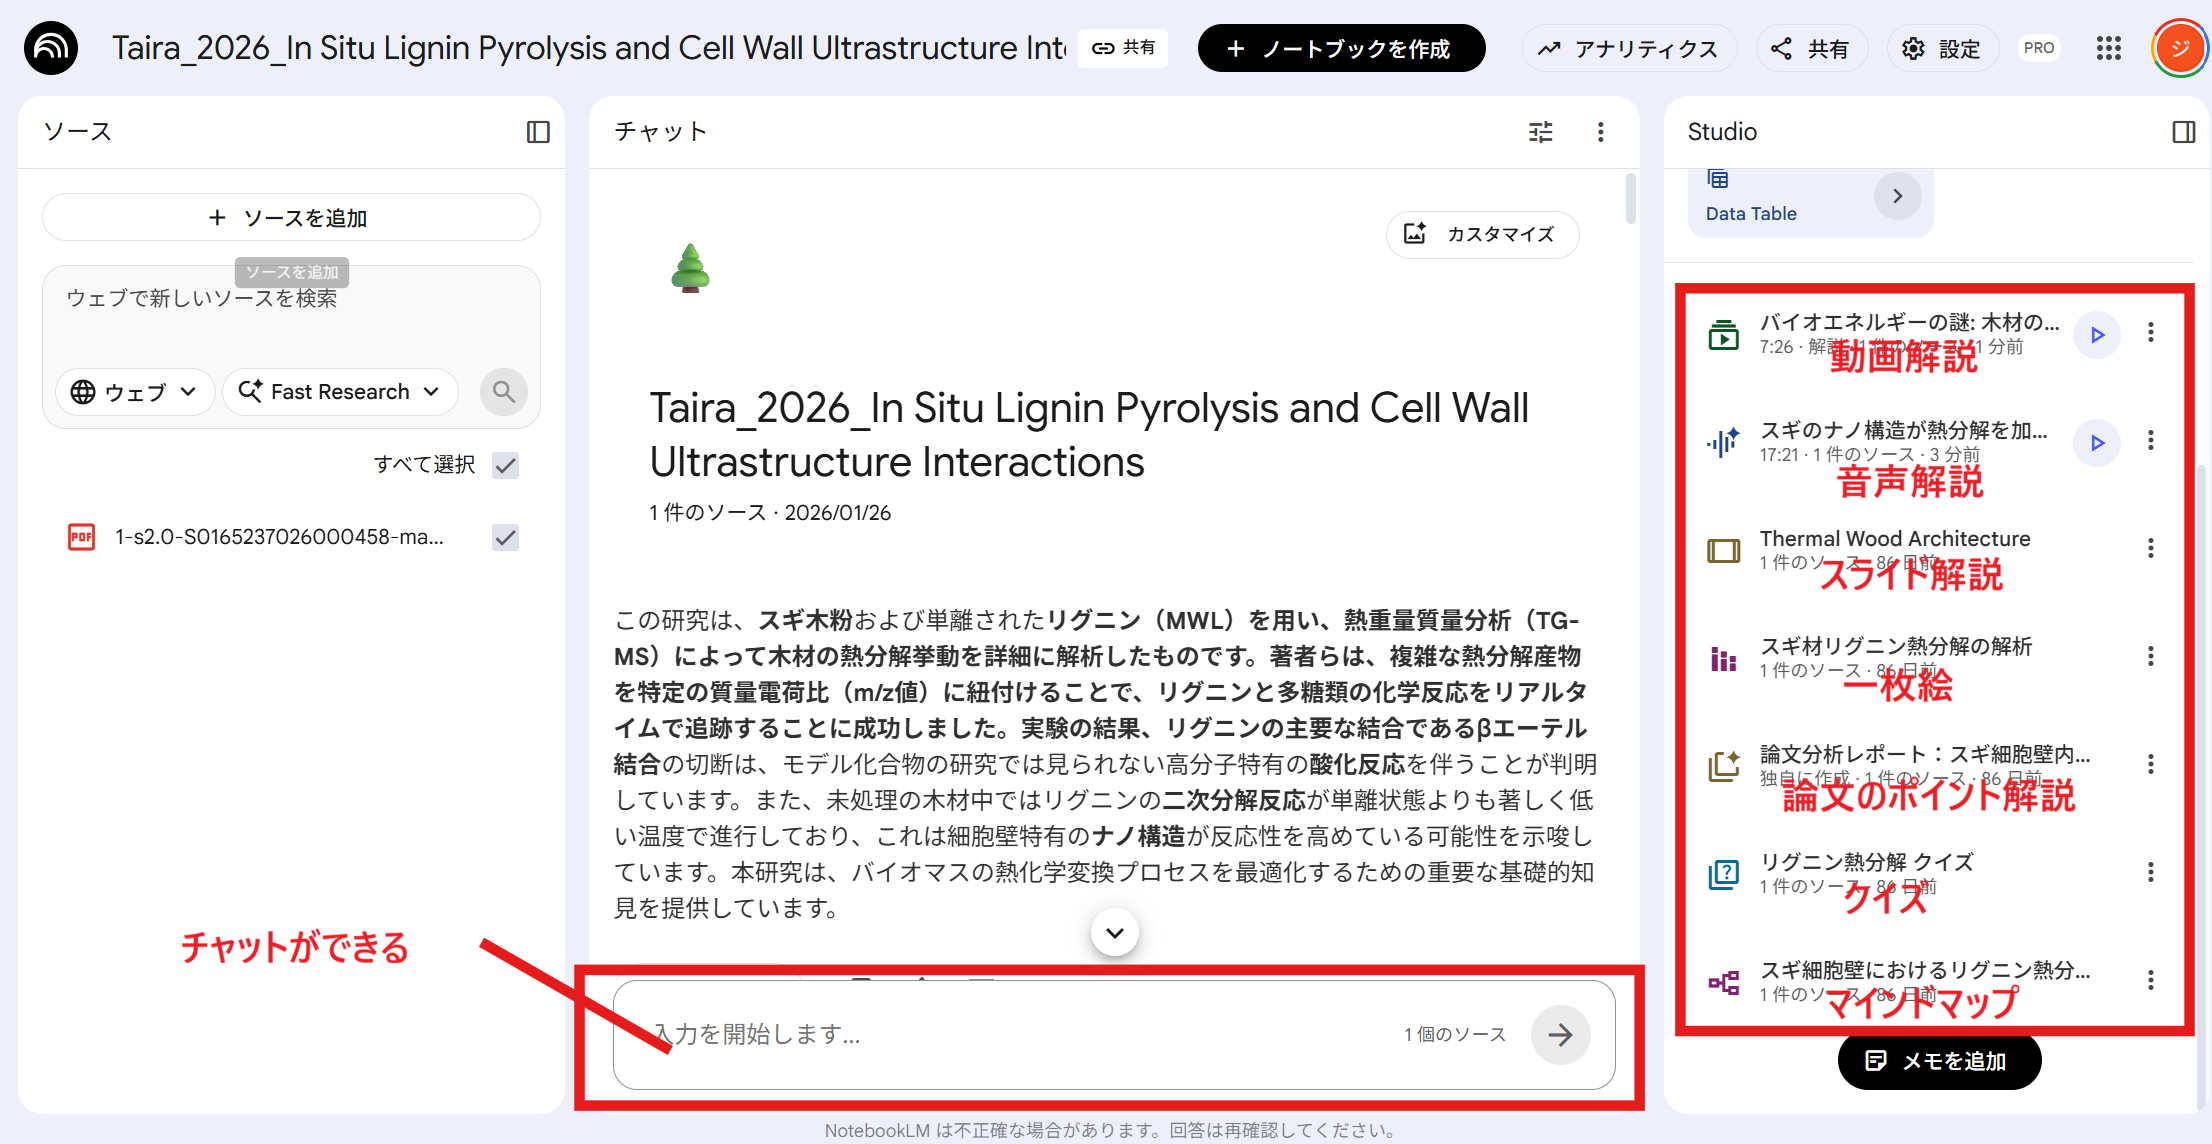Click the ウェブで新しいソースを検索 search field
The image size is (2212, 1144).
[x=291, y=298]
